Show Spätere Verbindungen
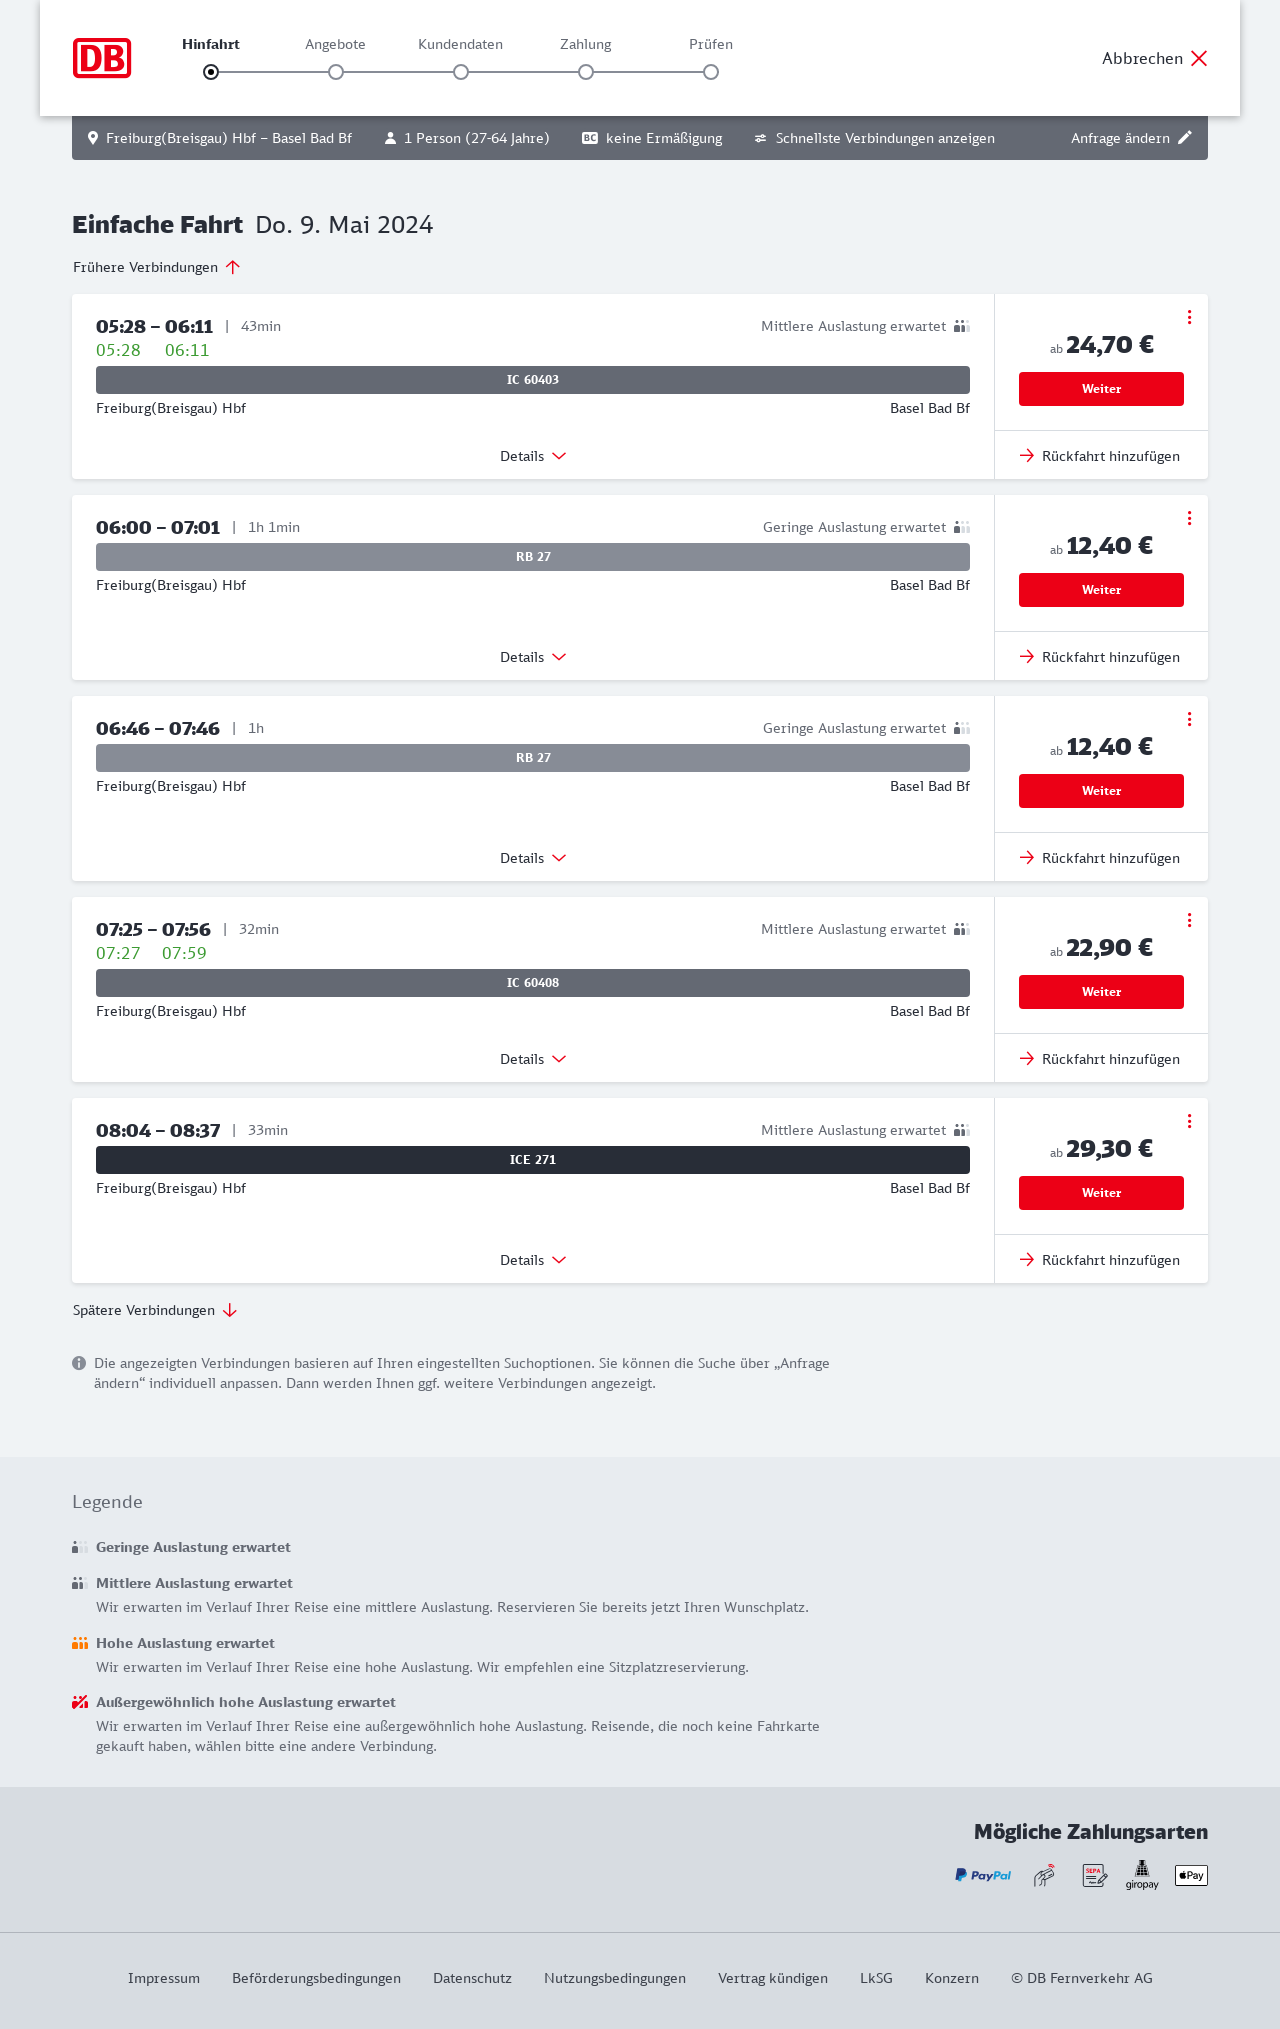1280x2029 pixels. point(155,1310)
